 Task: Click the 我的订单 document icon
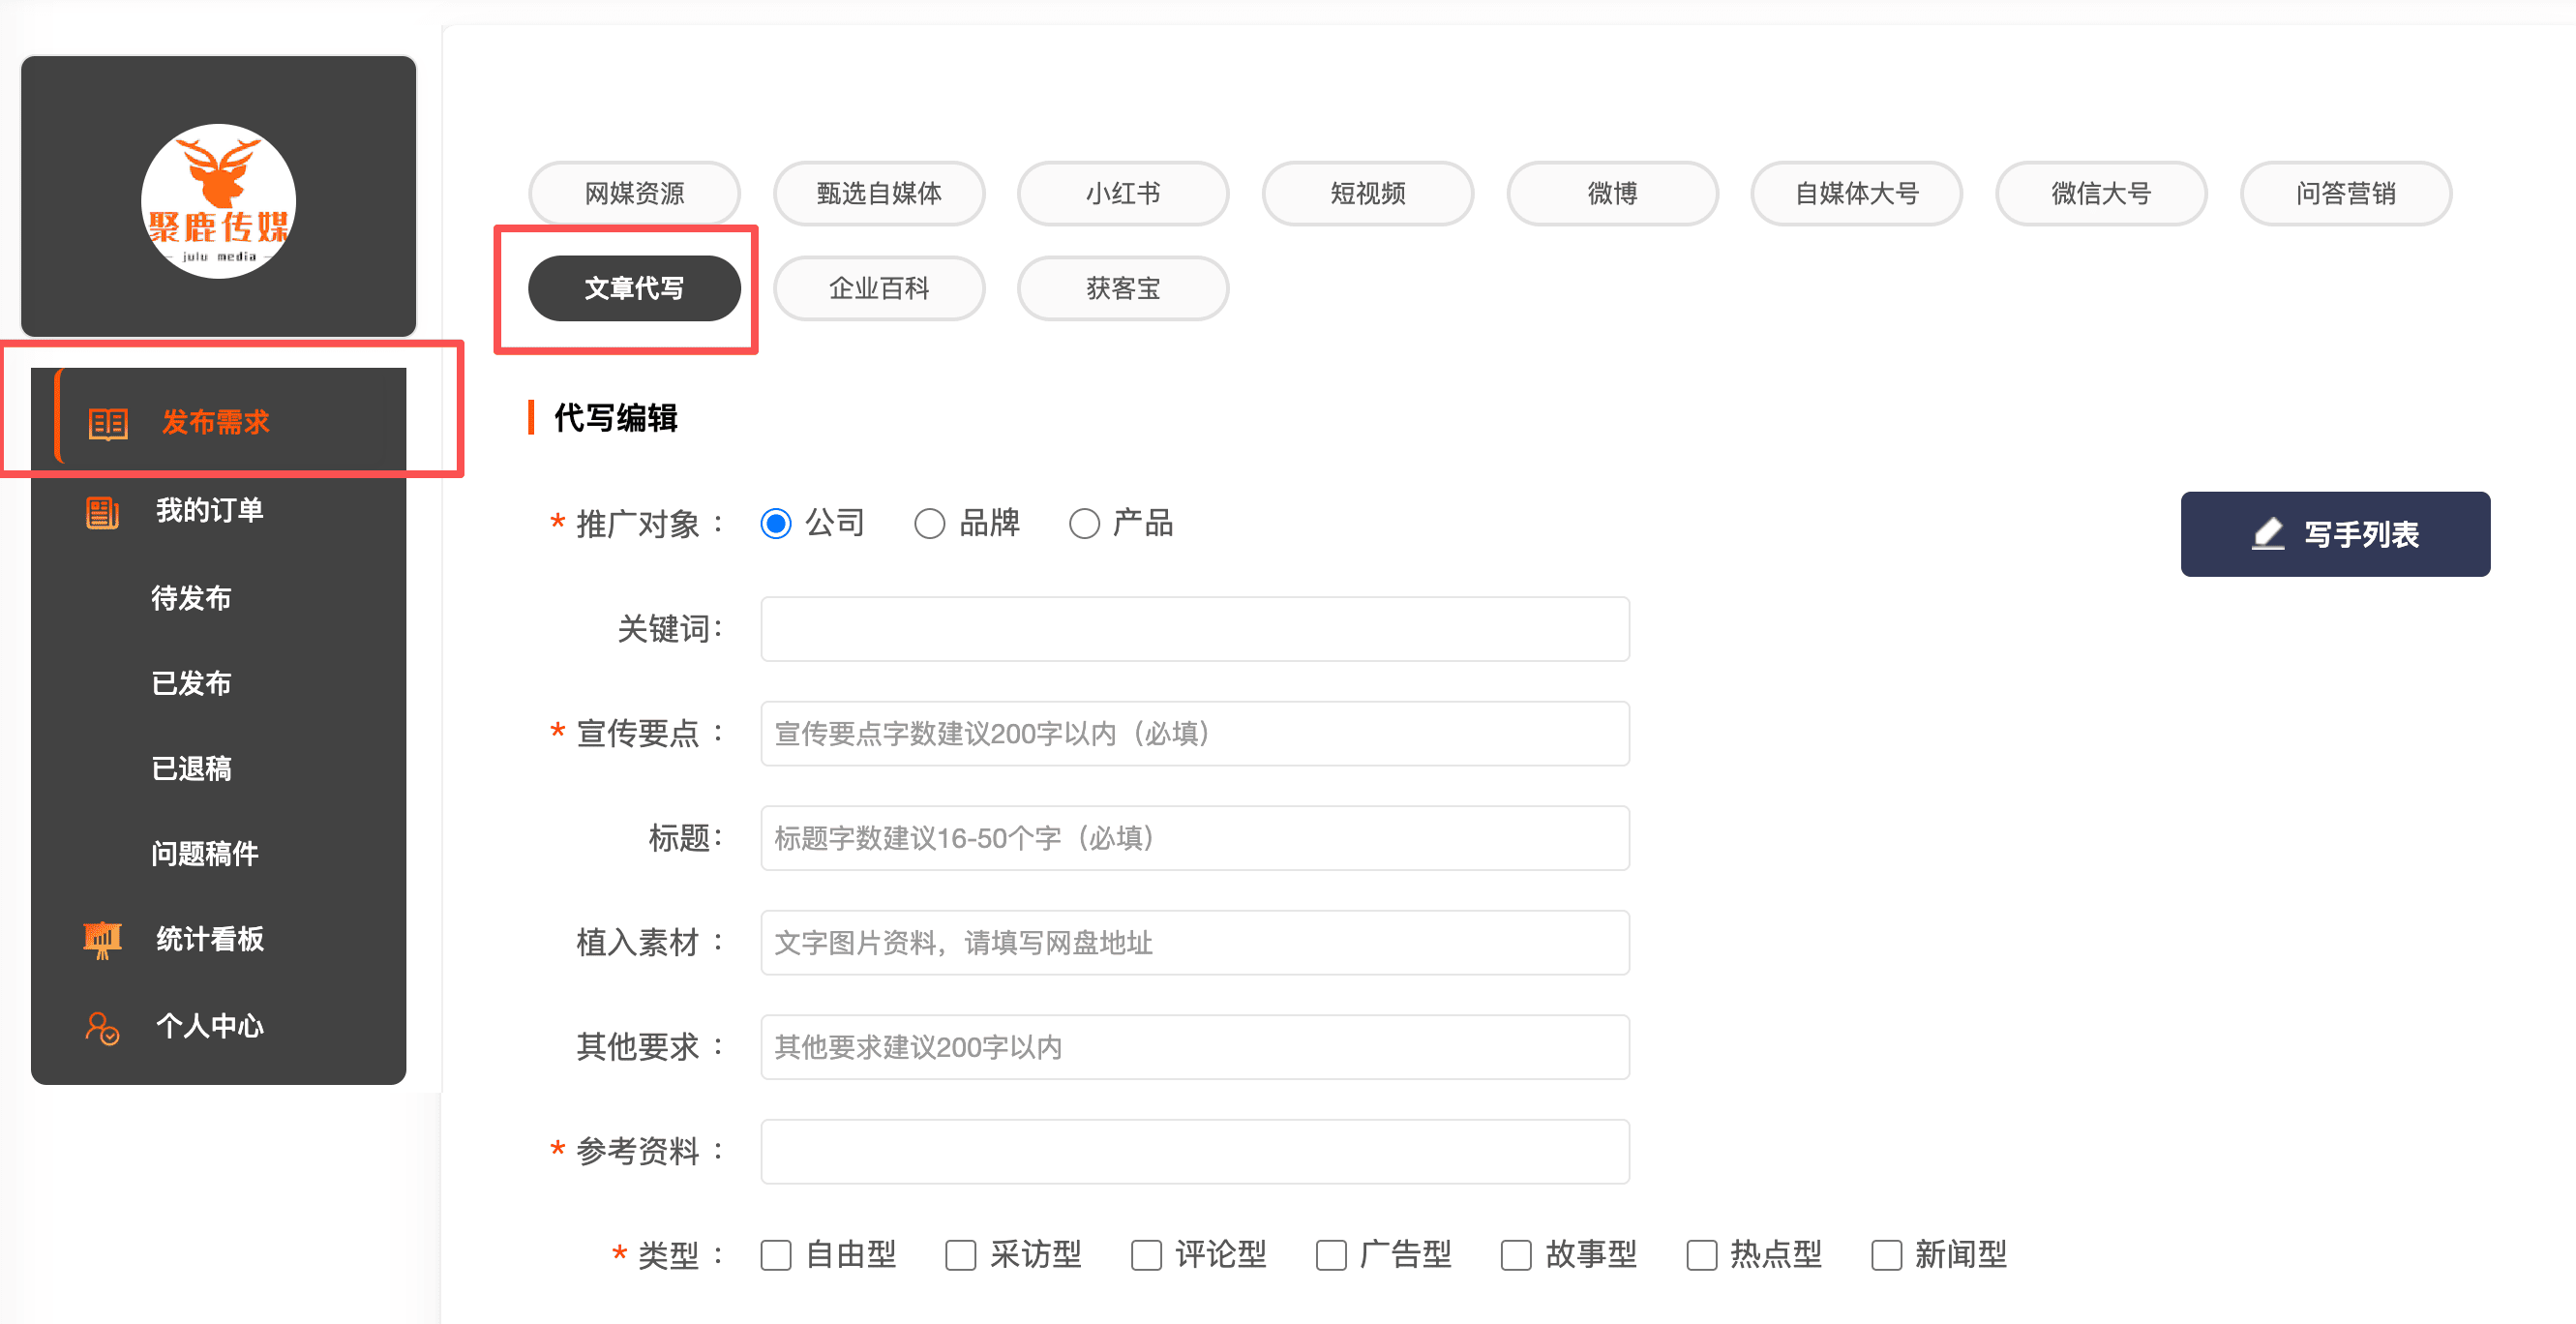click(x=102, y=512)
